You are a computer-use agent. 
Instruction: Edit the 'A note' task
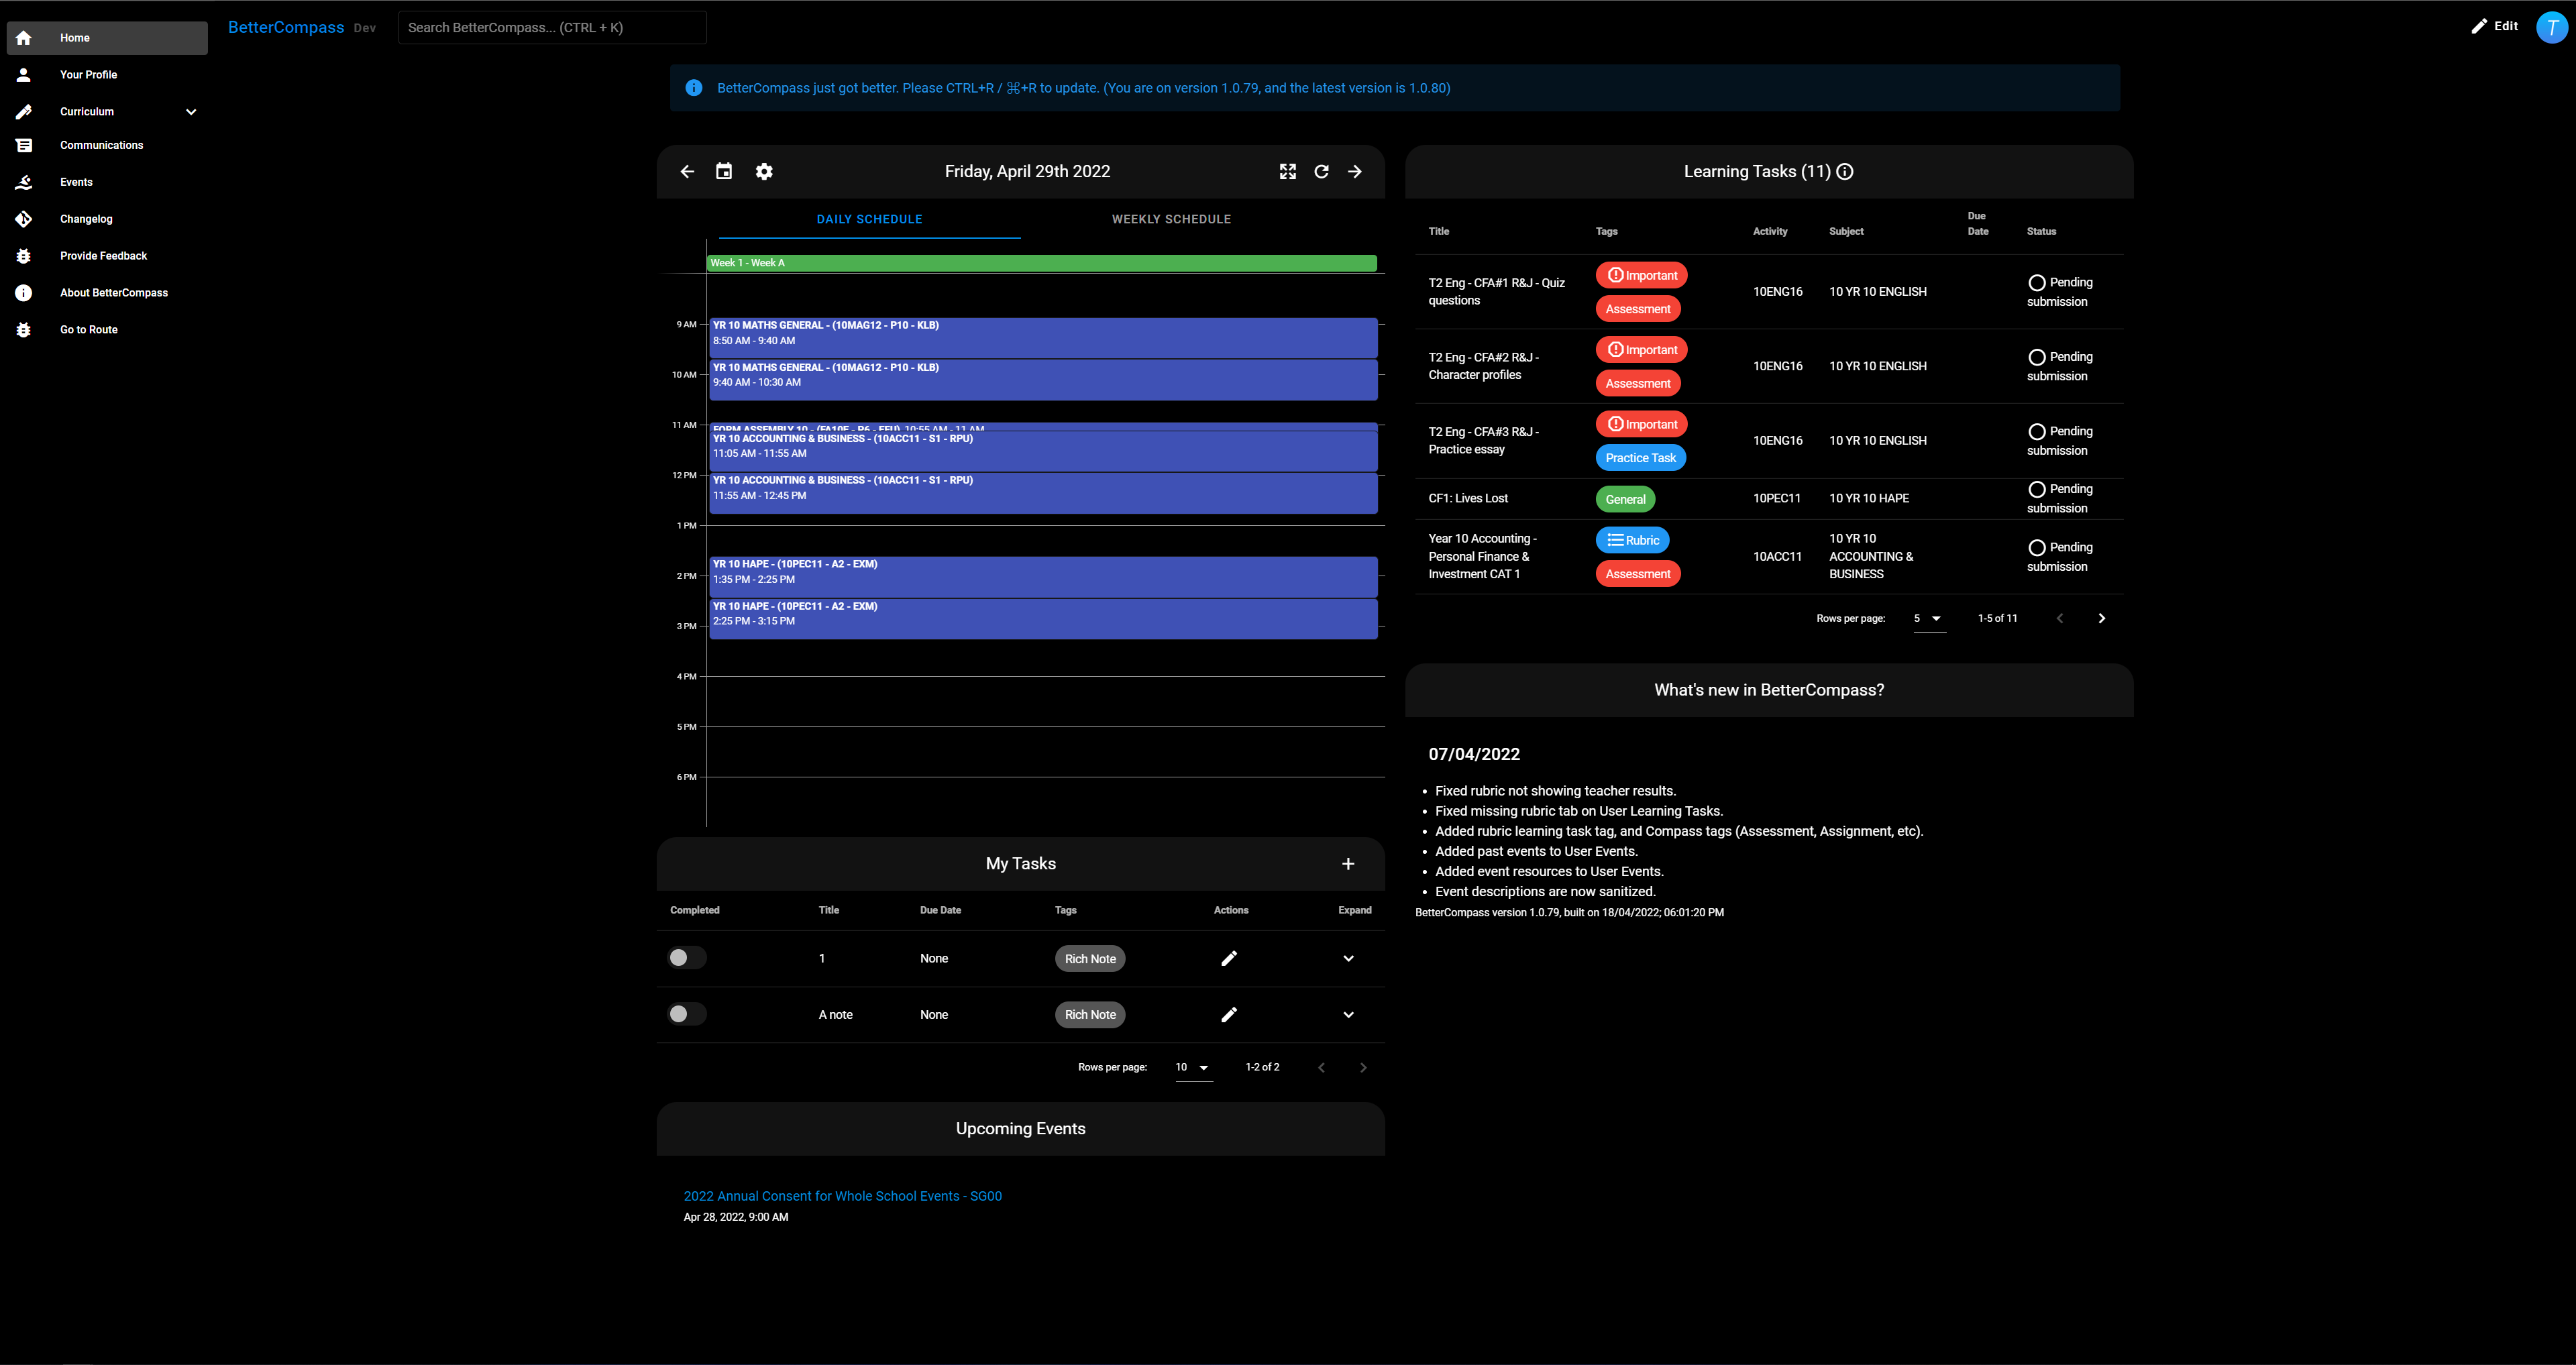coord(1229,1015)
